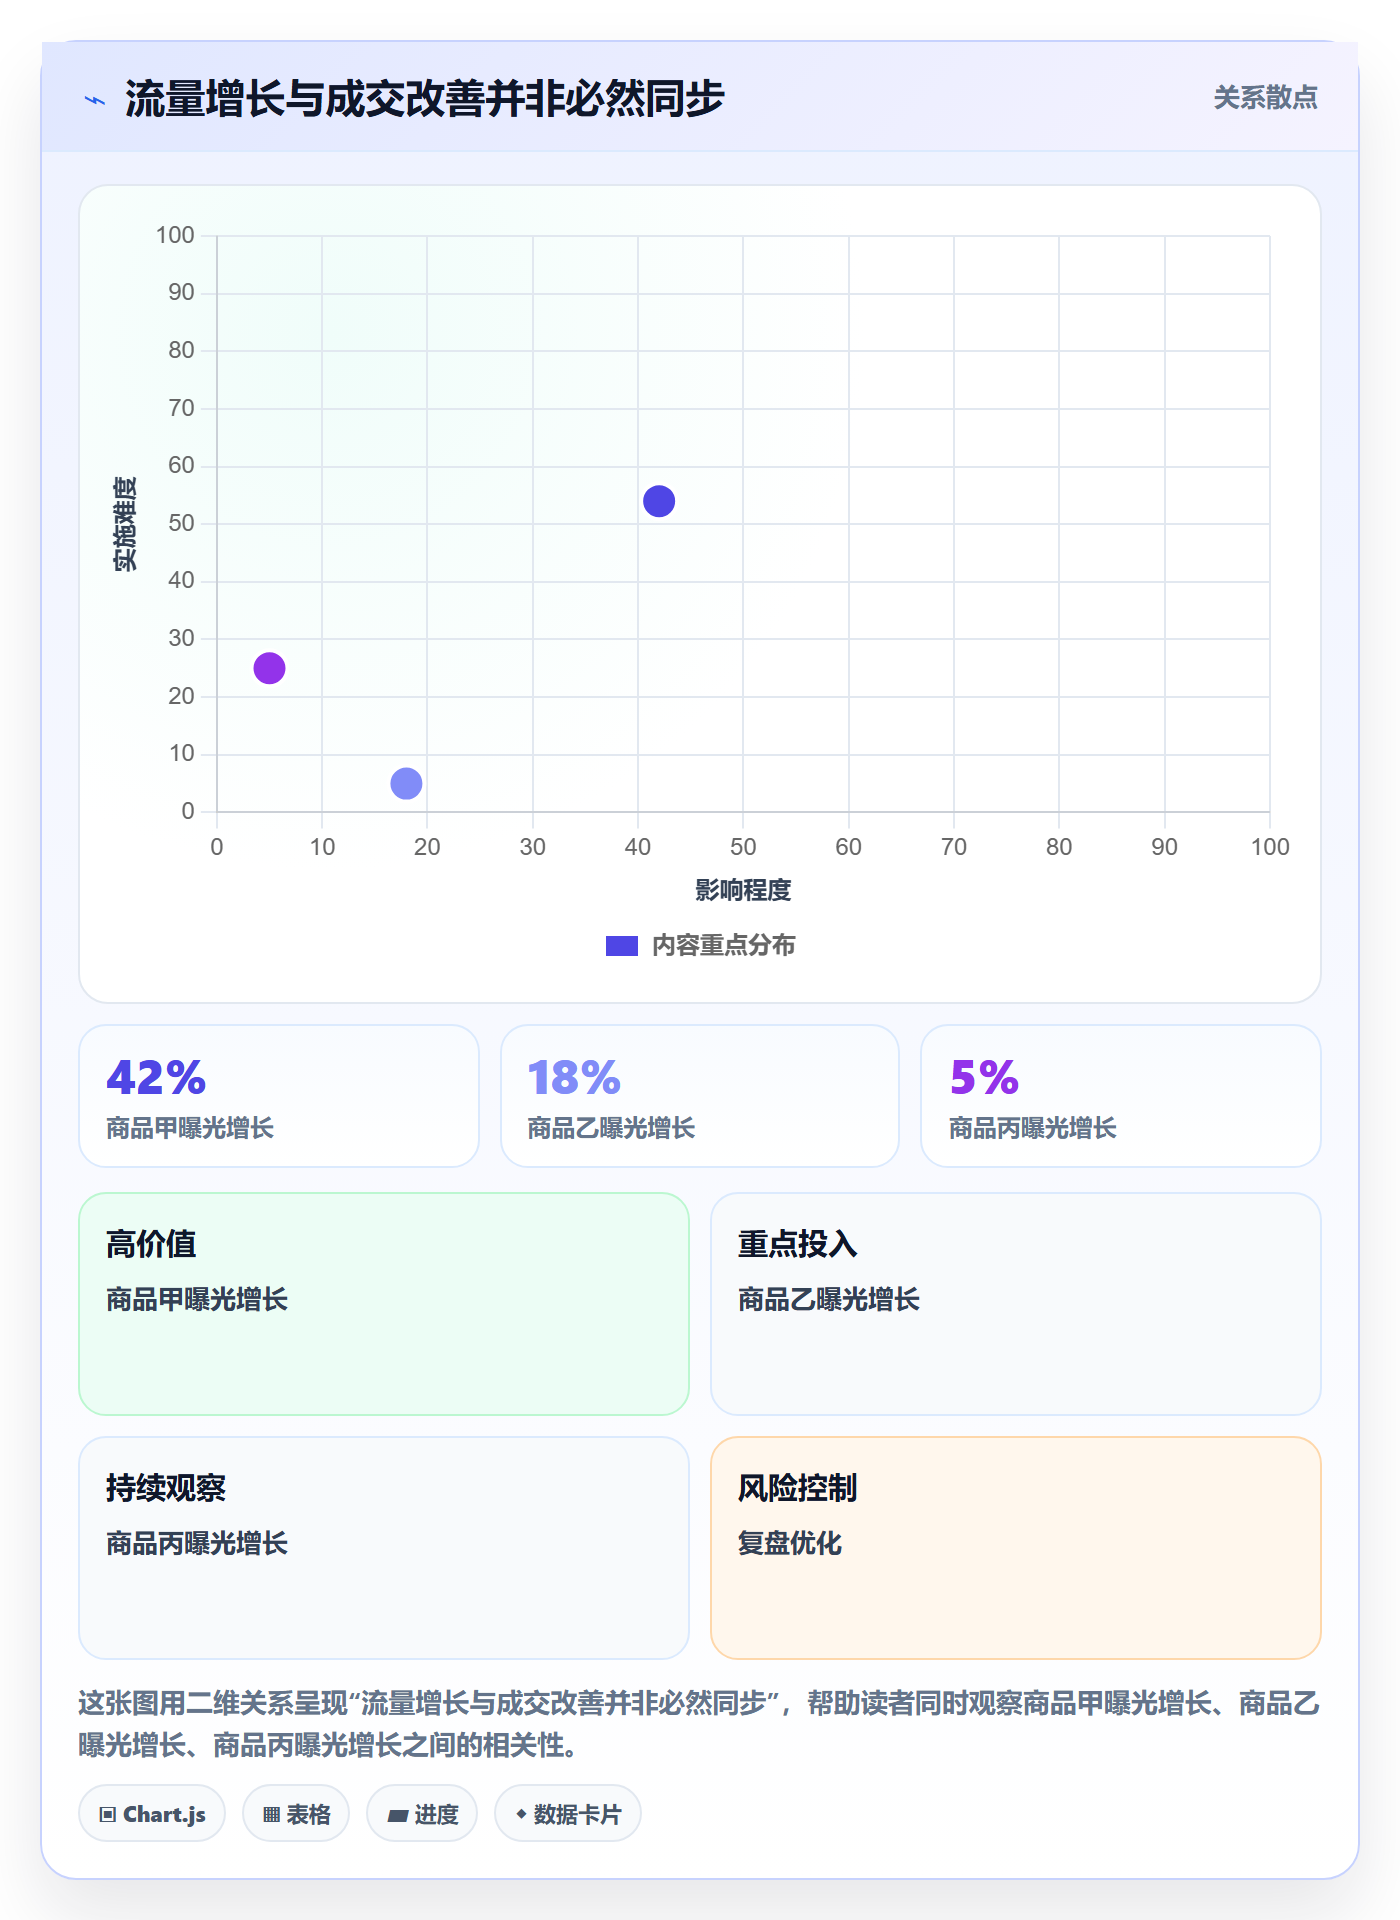Click the 数据卡片 tag chip
The height and width of the screenshot is (1920, 1400).
[x=568, y=1814]
